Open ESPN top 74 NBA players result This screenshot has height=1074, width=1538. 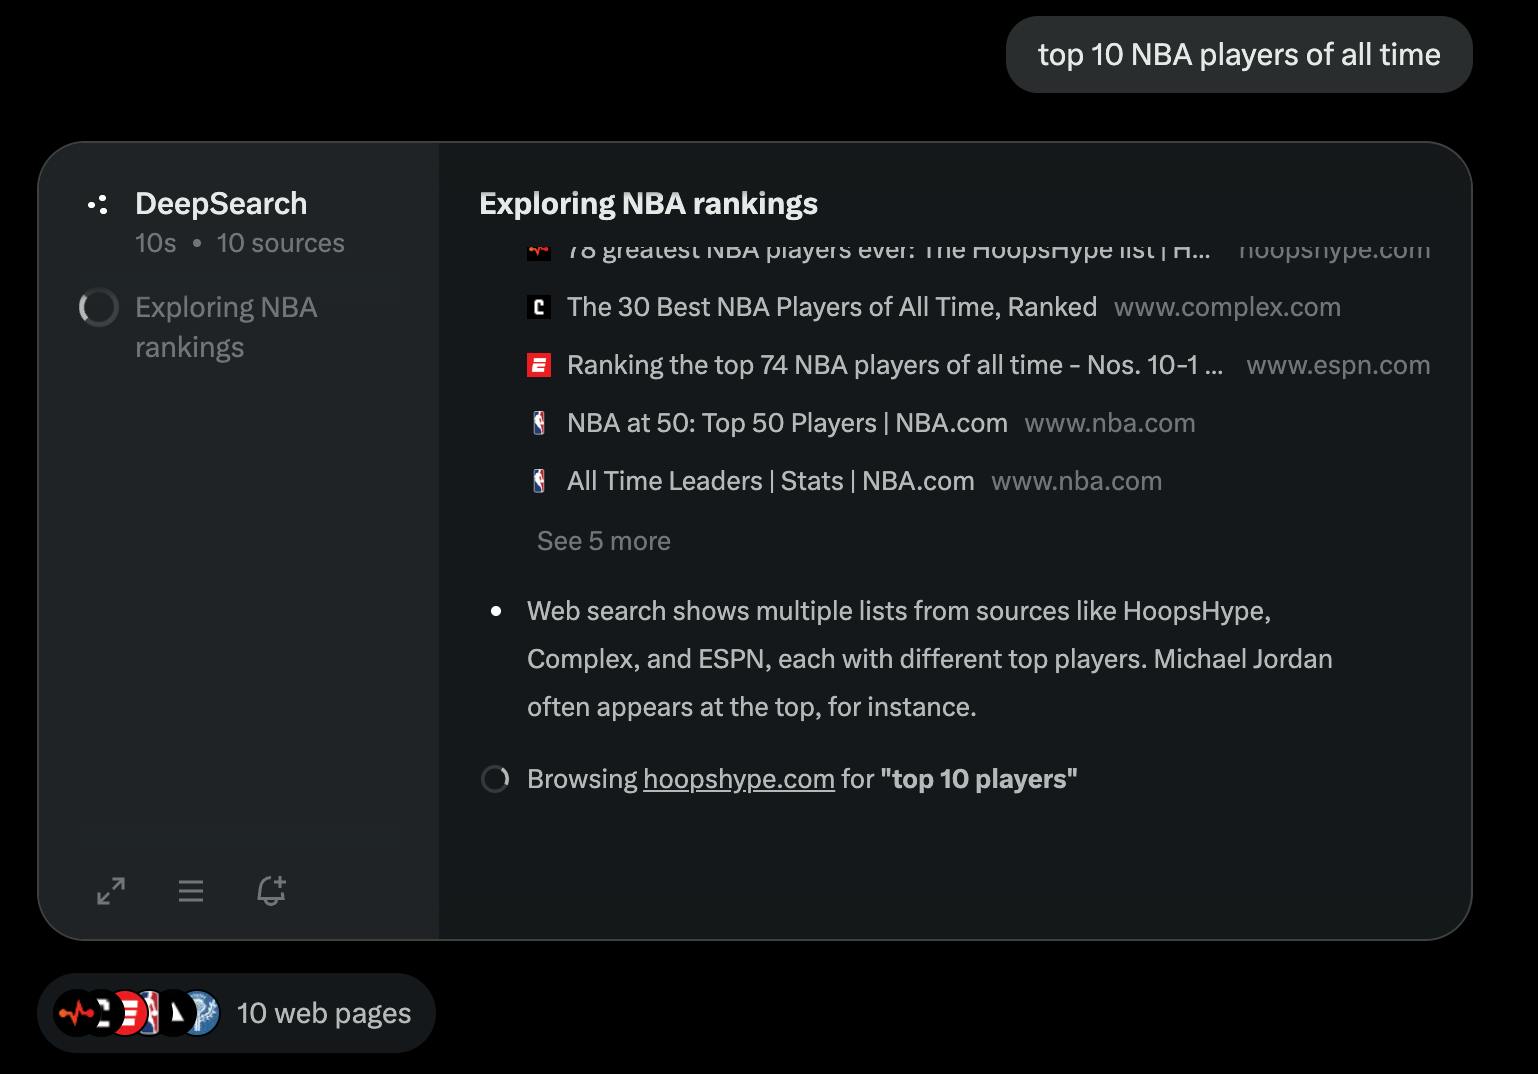pyautogui.click(x=894, y=365)
